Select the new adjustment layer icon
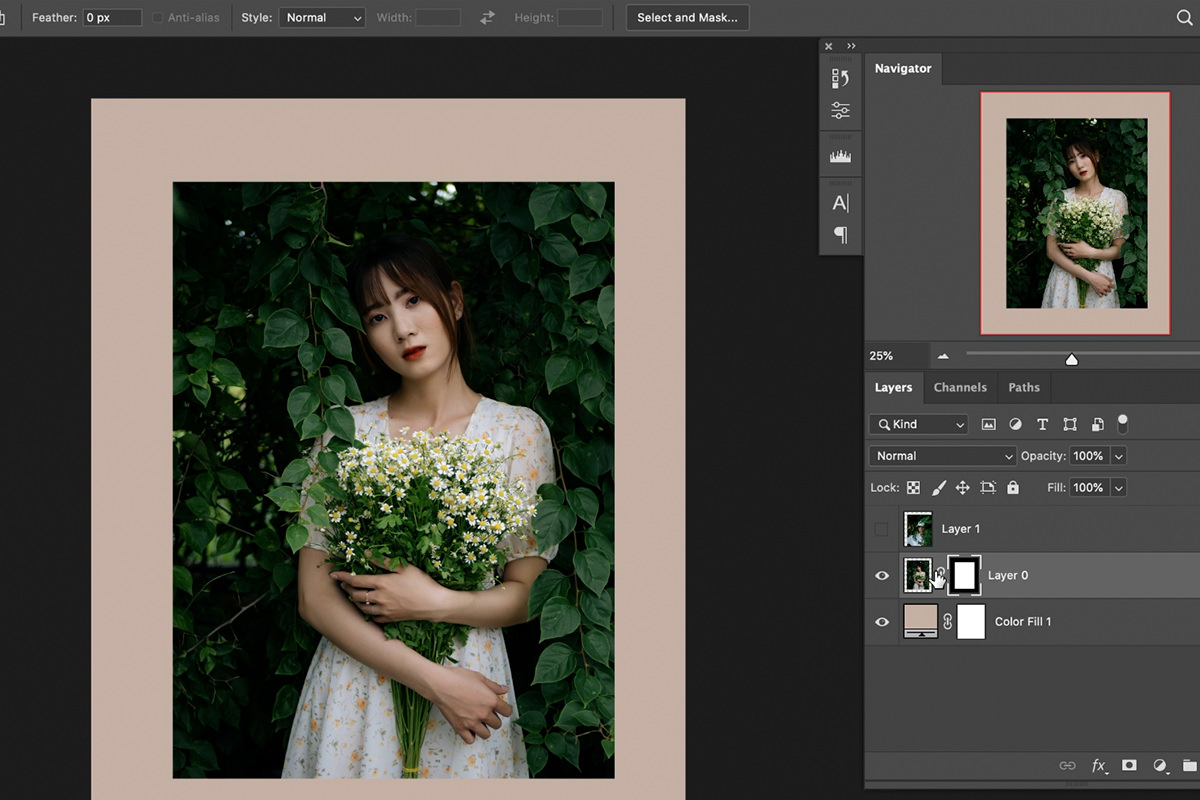Viewport: 1200px width, 800px height. [1159, 765]
